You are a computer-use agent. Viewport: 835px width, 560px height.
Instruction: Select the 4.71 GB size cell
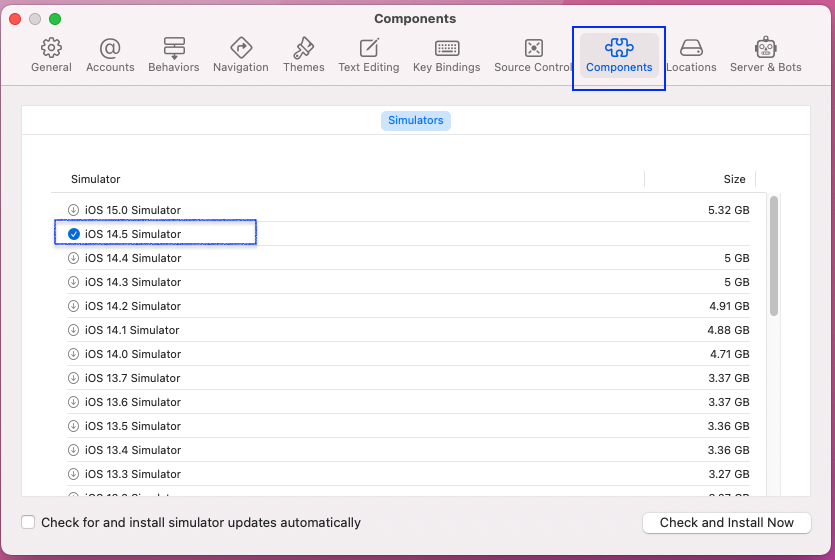[730, 353]
